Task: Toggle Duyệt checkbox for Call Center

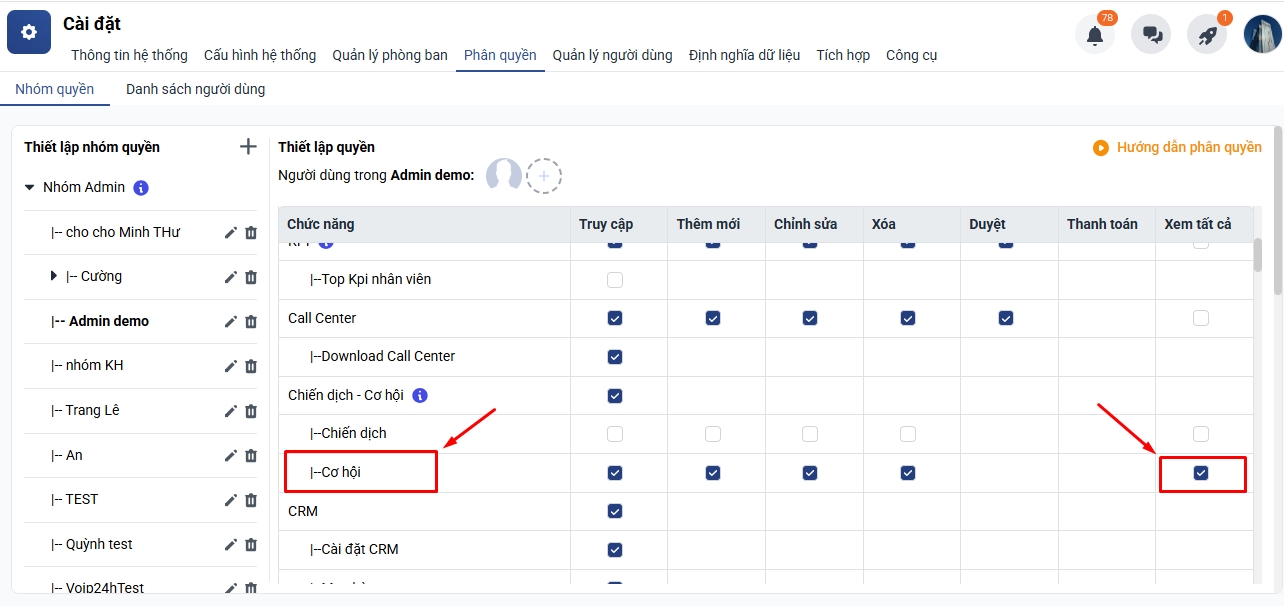Action: click(1006, 318)
